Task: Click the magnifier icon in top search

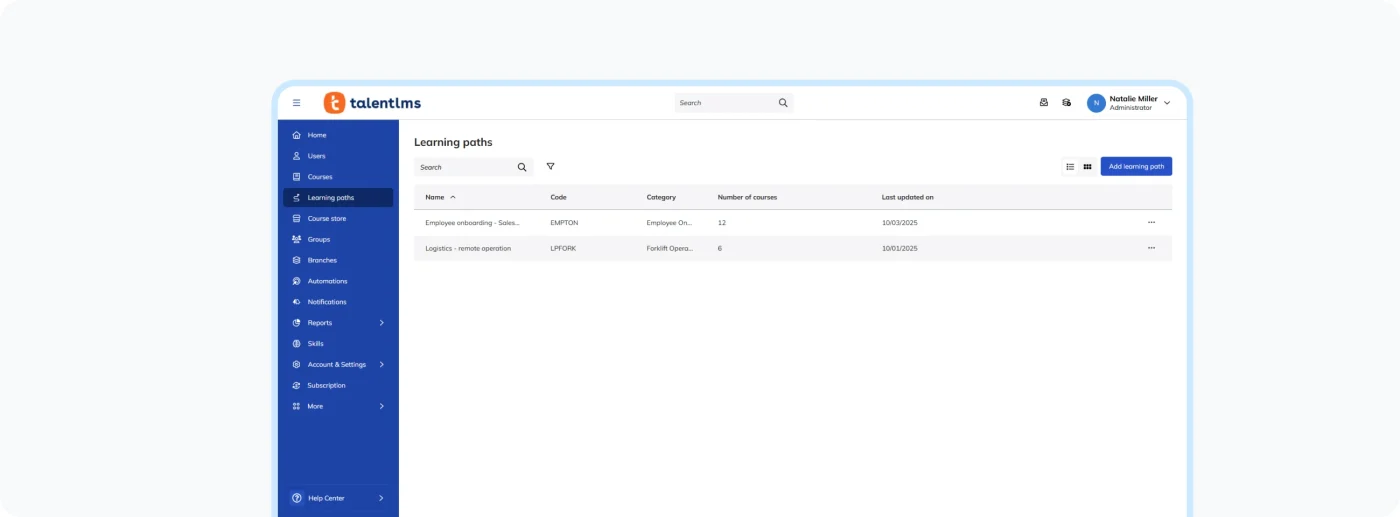Action: coord(783,103)
